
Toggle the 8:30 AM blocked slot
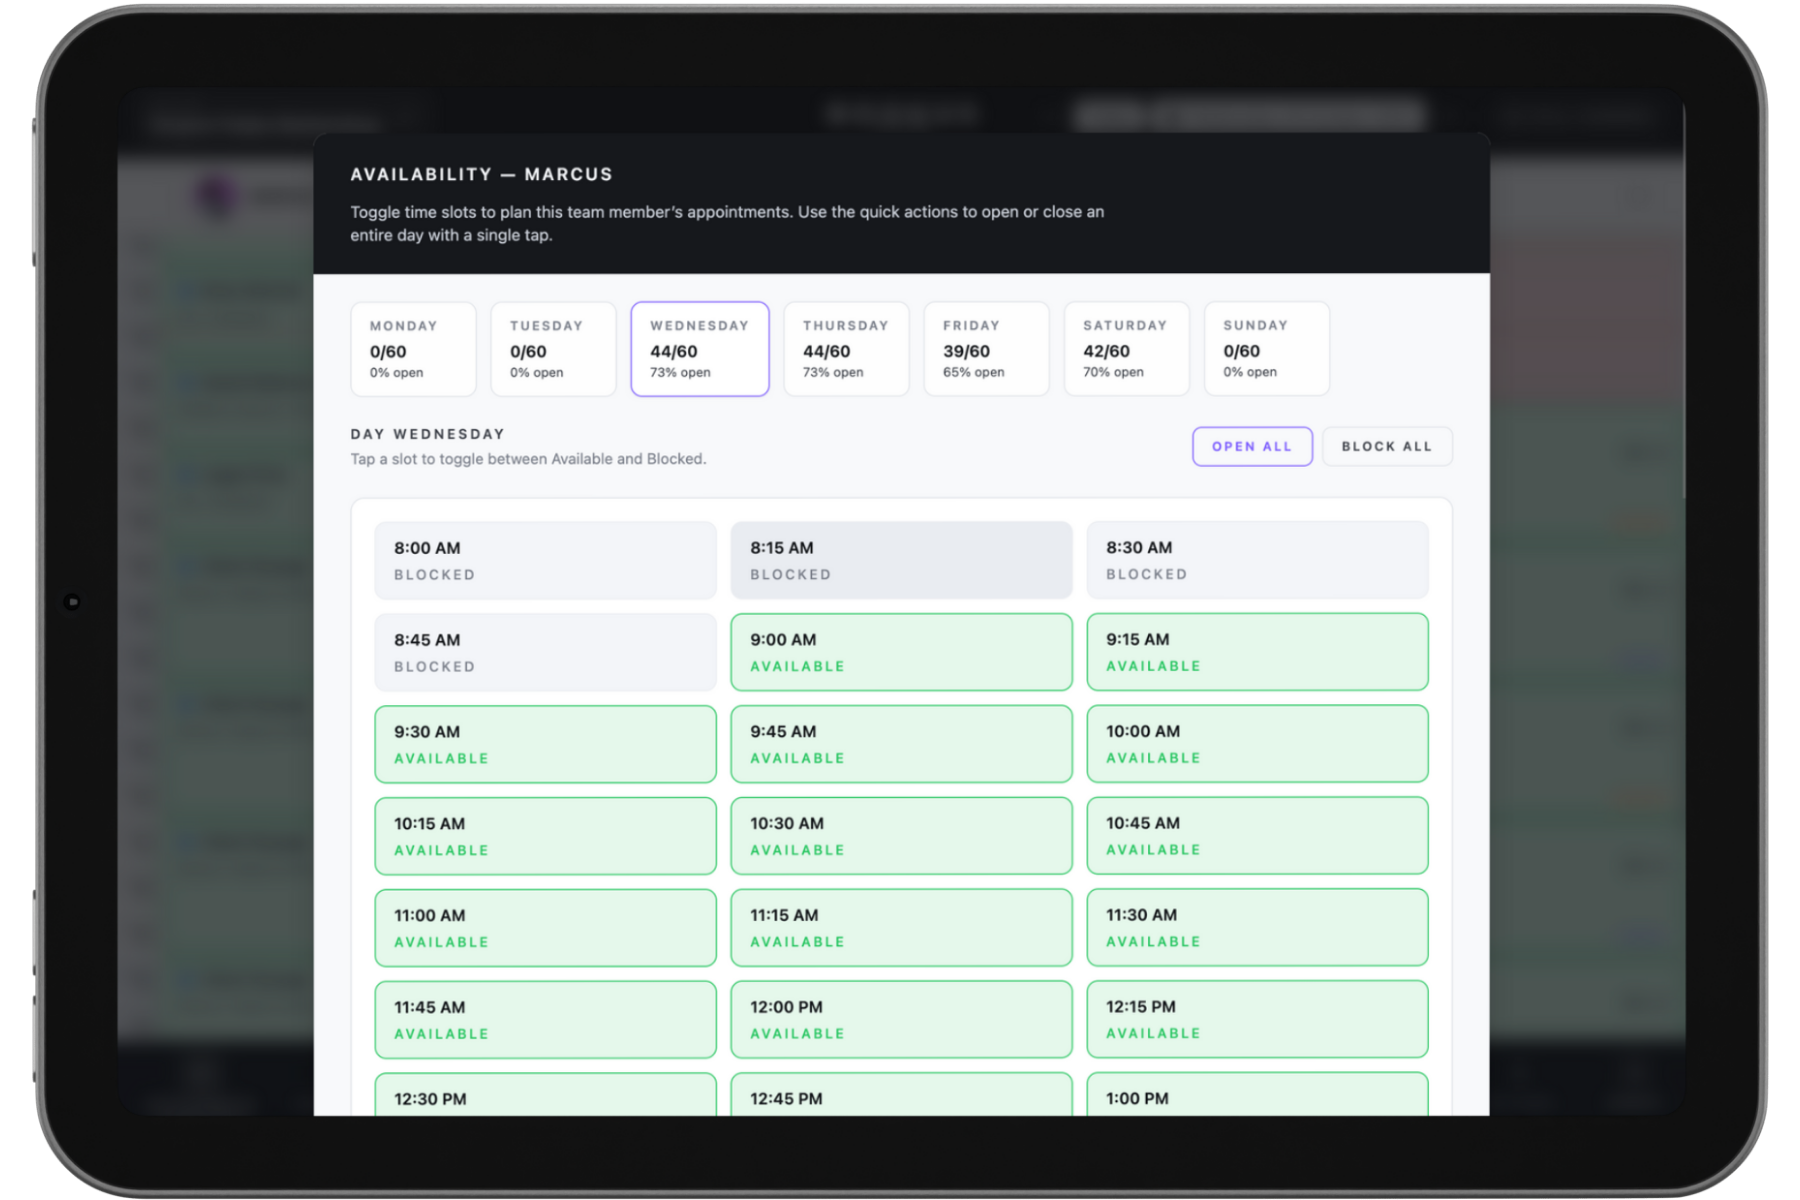[x=1257, y=560]
